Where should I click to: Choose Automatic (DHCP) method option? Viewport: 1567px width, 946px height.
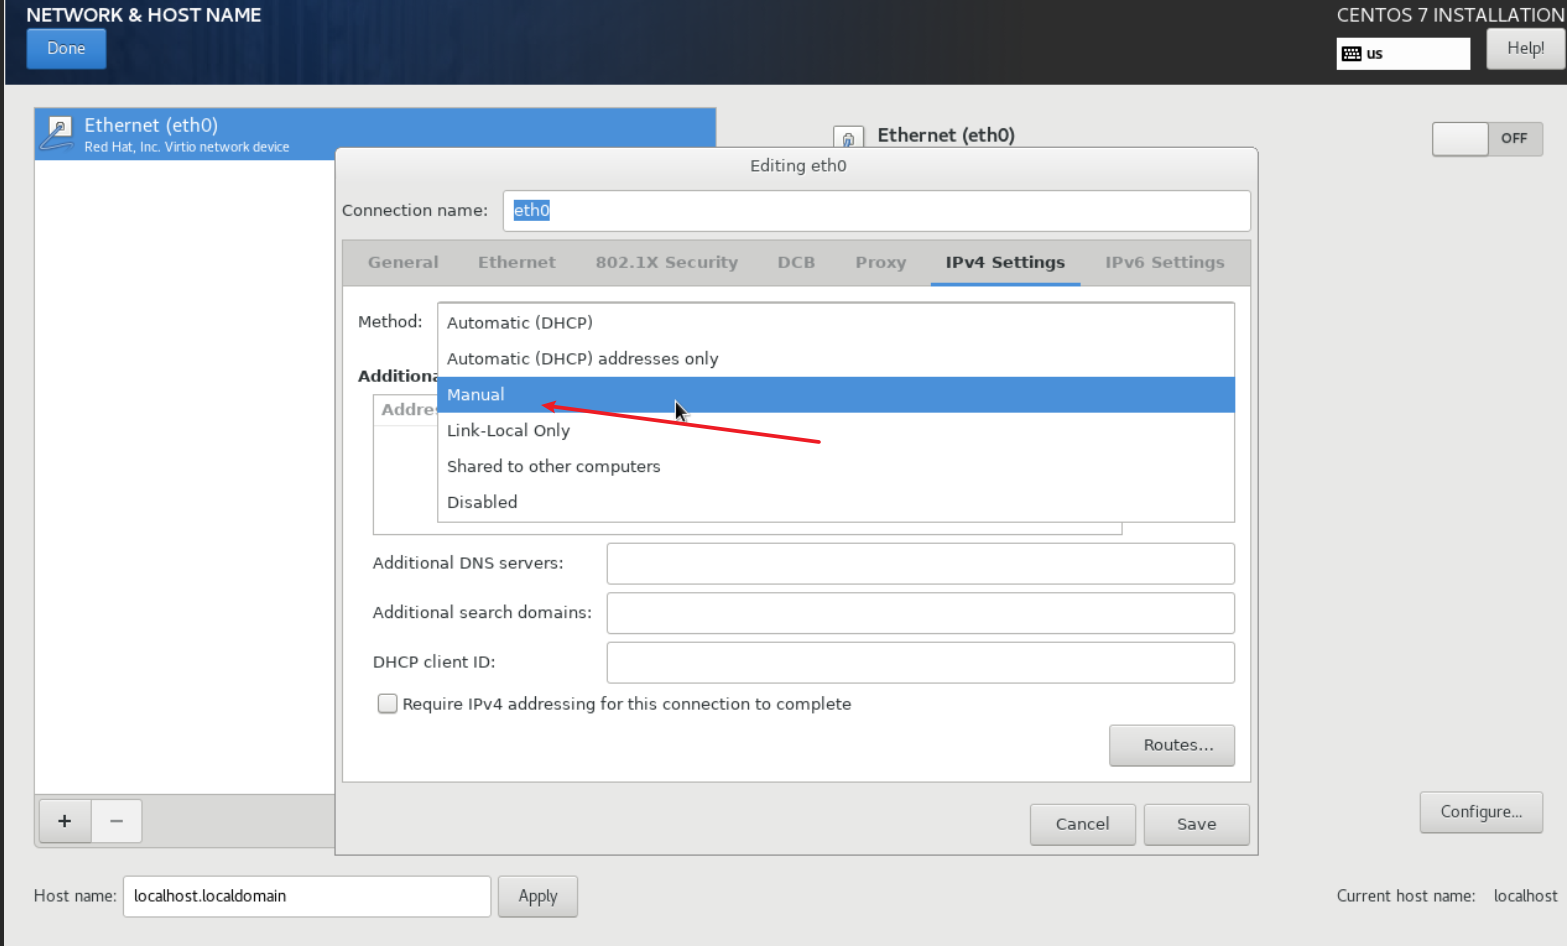(x=519, y=323)
